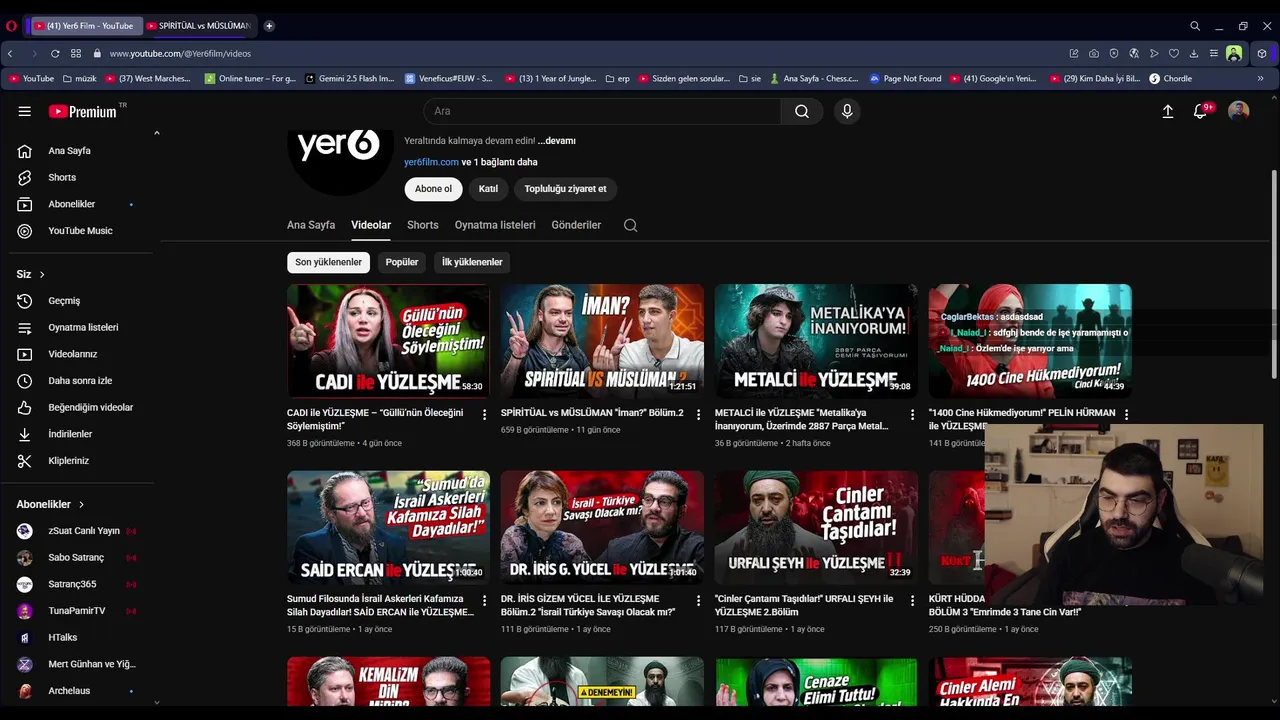
Task: Expand the Siz section chevron
Action: coord(42,274)
